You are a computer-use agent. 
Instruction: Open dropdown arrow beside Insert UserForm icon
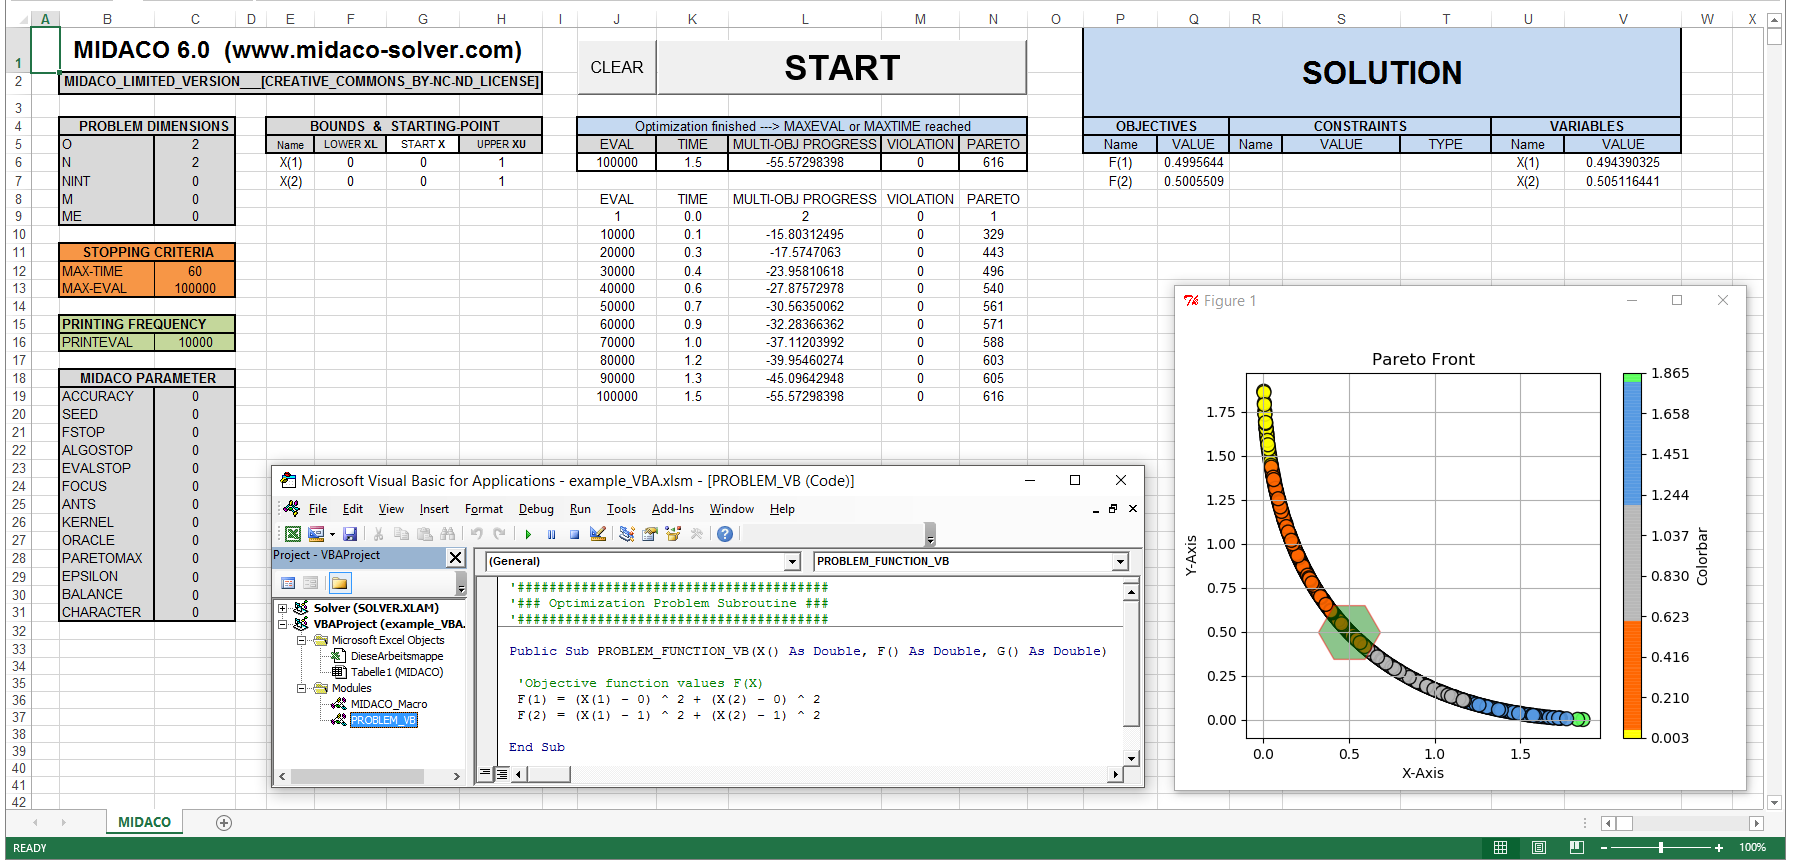pyautogui.click(x=332, y=534)
